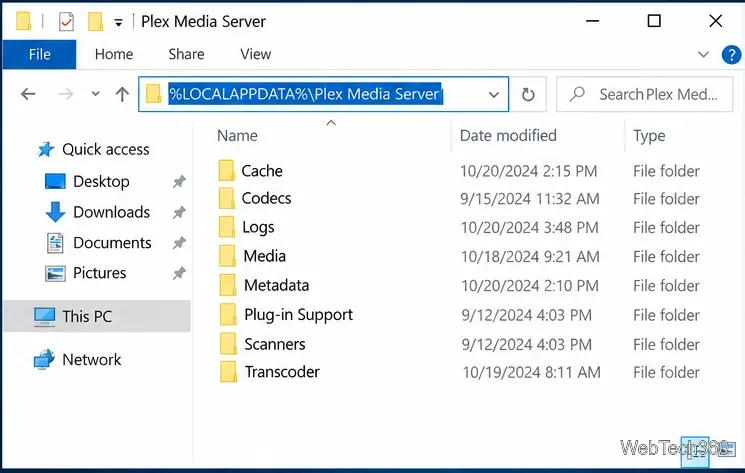Click the window folder icon in title bar
This screenshot has width=745, height=473.
[x=23, y=21]
